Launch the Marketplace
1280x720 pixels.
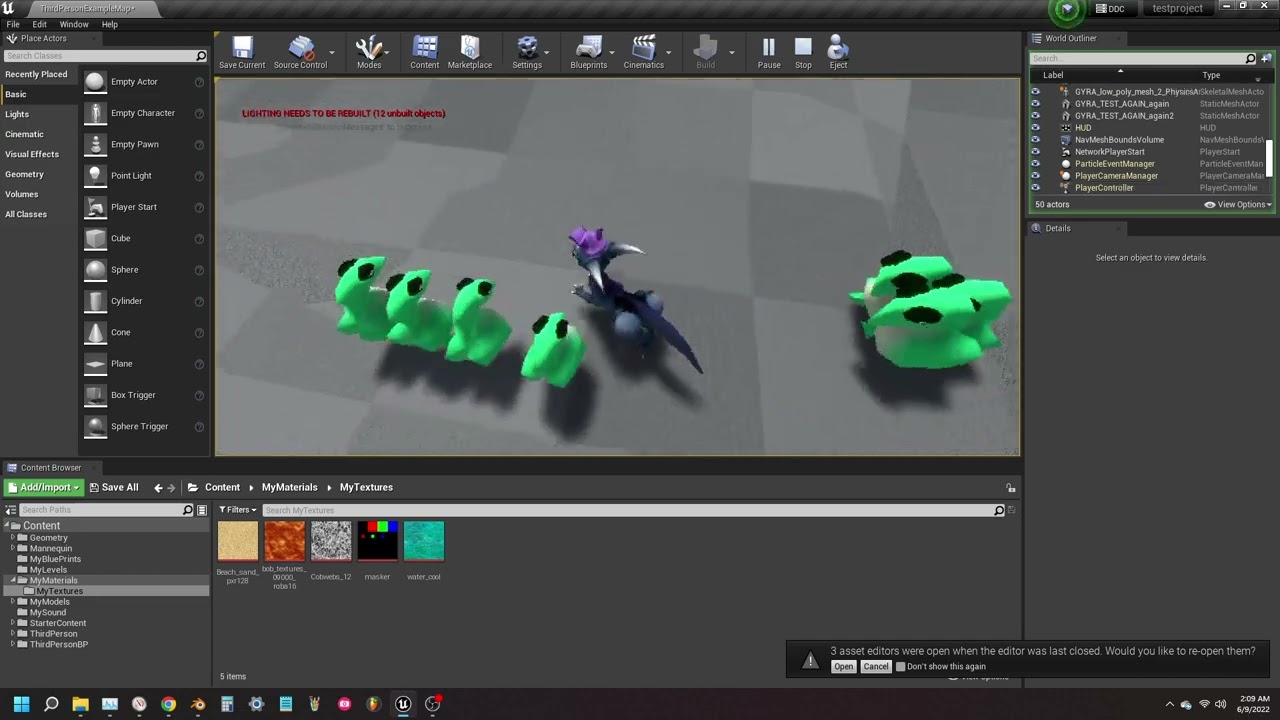(x=470, y=52)
